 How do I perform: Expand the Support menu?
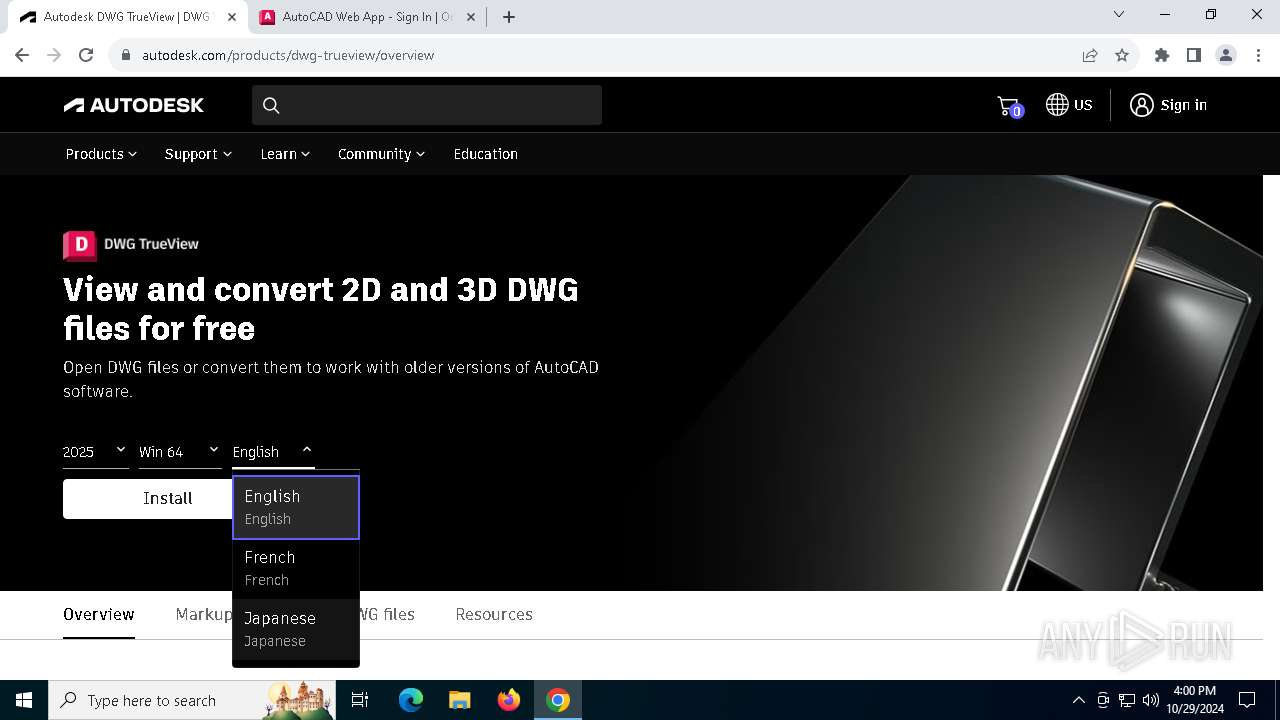click(x=198, y=154)
